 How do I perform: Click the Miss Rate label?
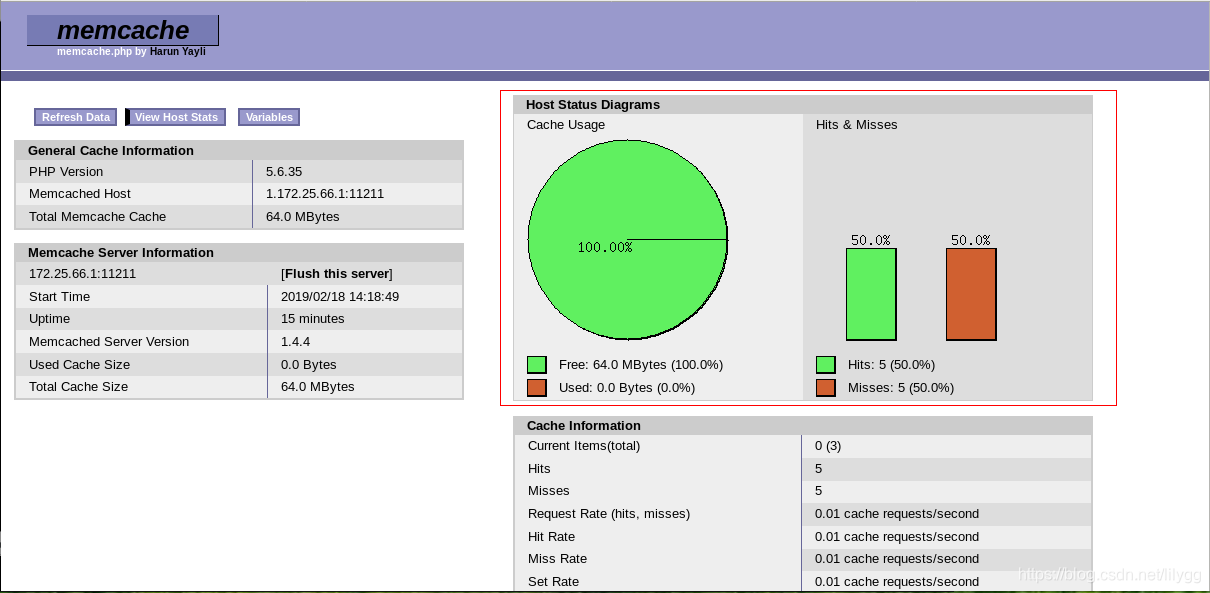[557, 559]
